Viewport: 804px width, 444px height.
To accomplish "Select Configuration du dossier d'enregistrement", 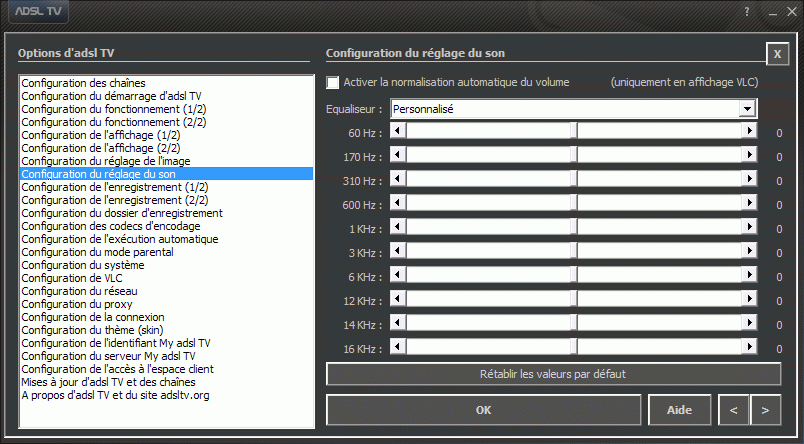I will tap(166, 213).
